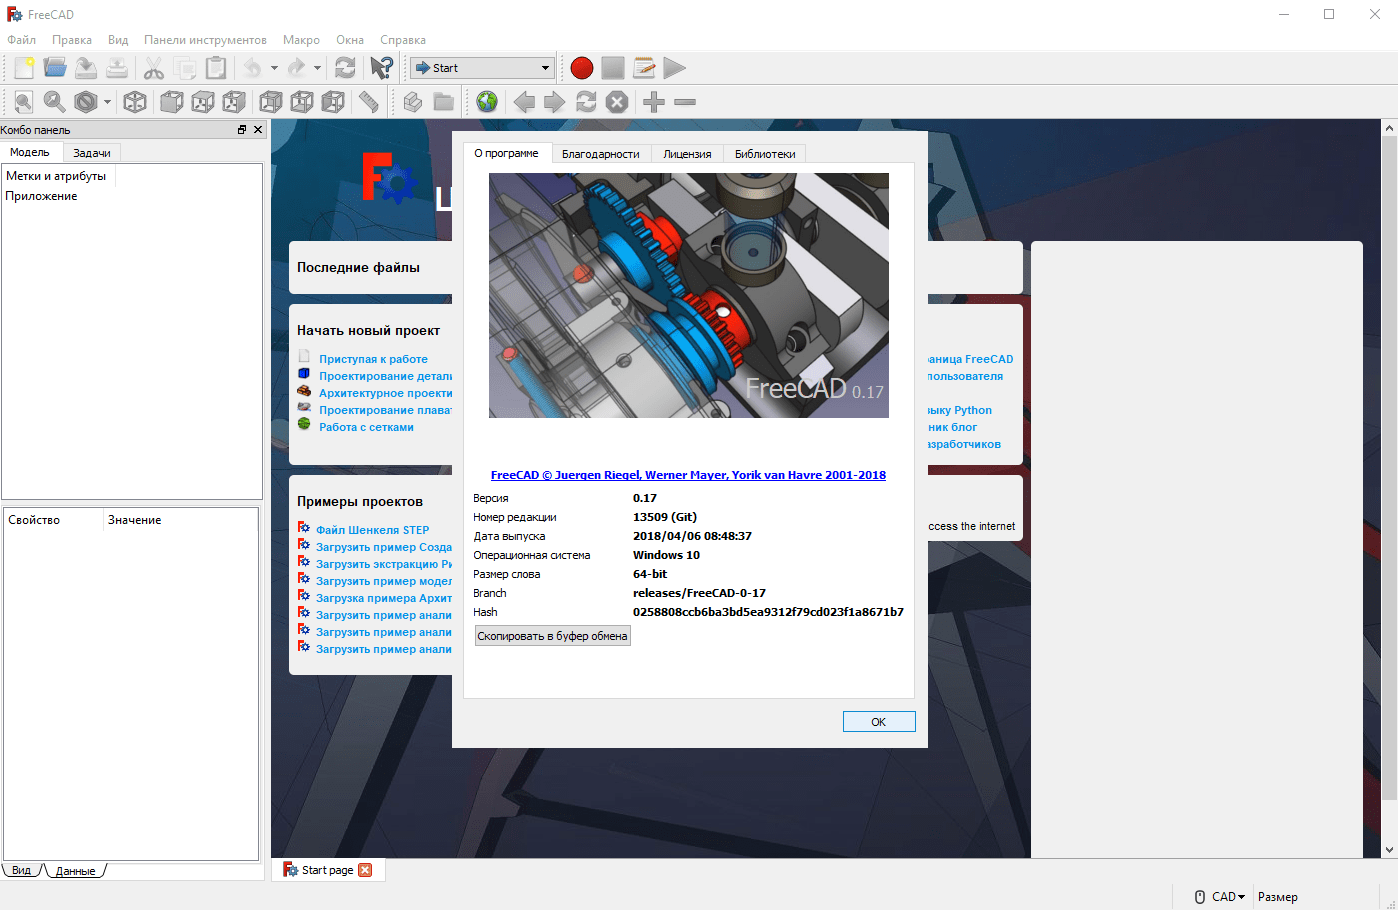Open the Макро menu
This screenshot has width=1398, height=910.
tap(301, 40)
